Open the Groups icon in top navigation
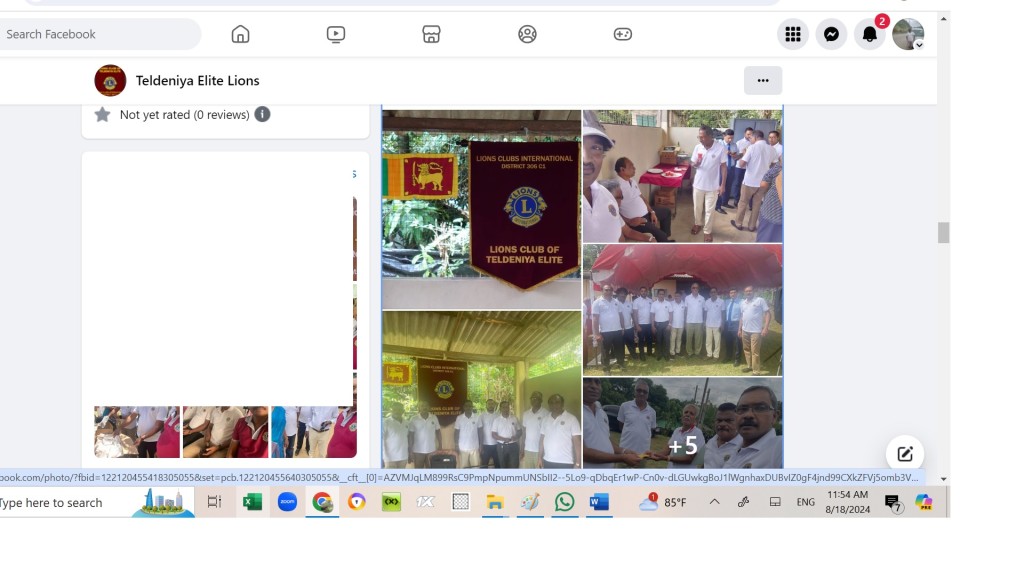 coord(527,34)
